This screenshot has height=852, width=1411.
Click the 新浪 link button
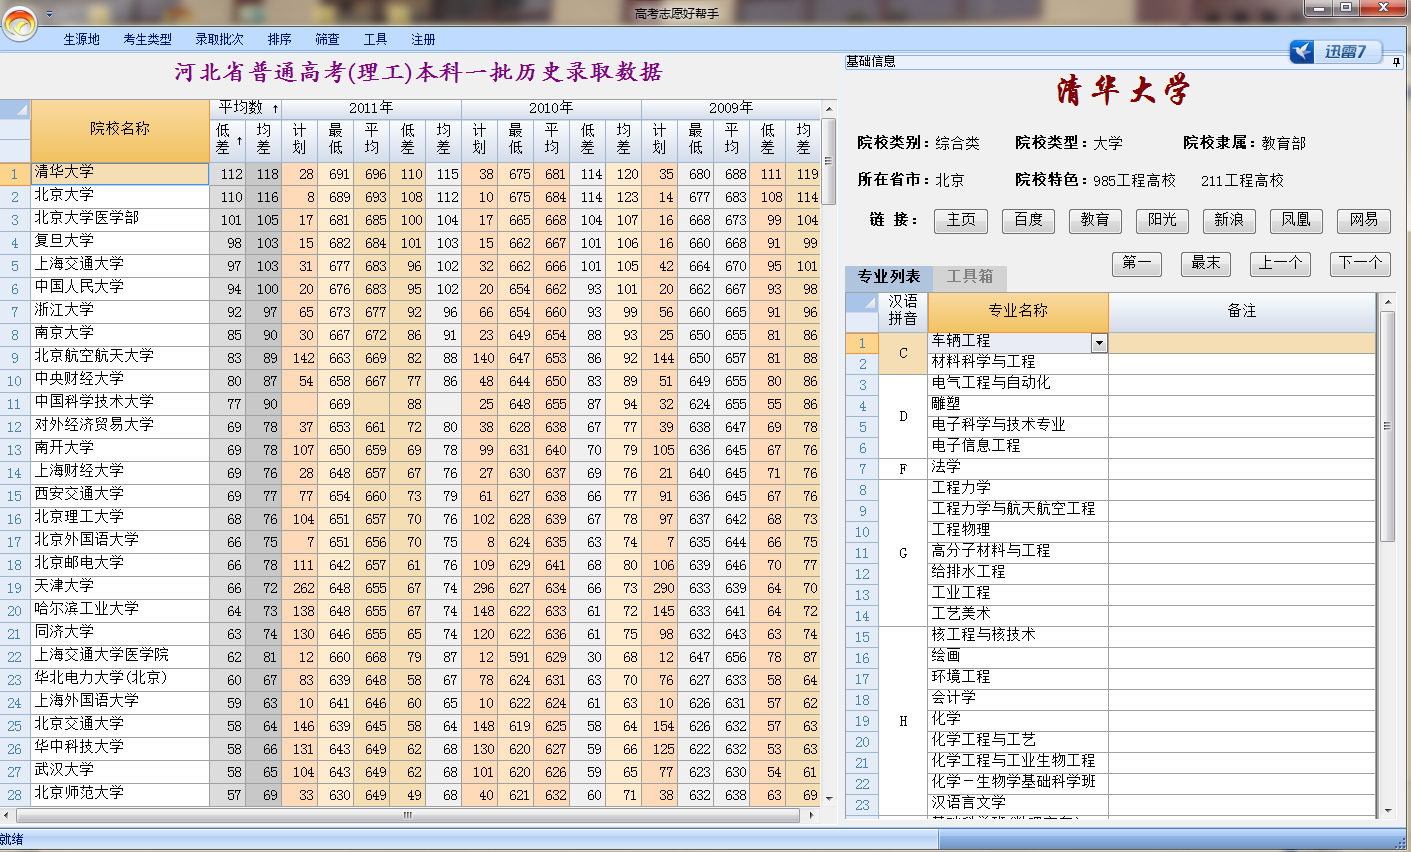click(1229, 220)
